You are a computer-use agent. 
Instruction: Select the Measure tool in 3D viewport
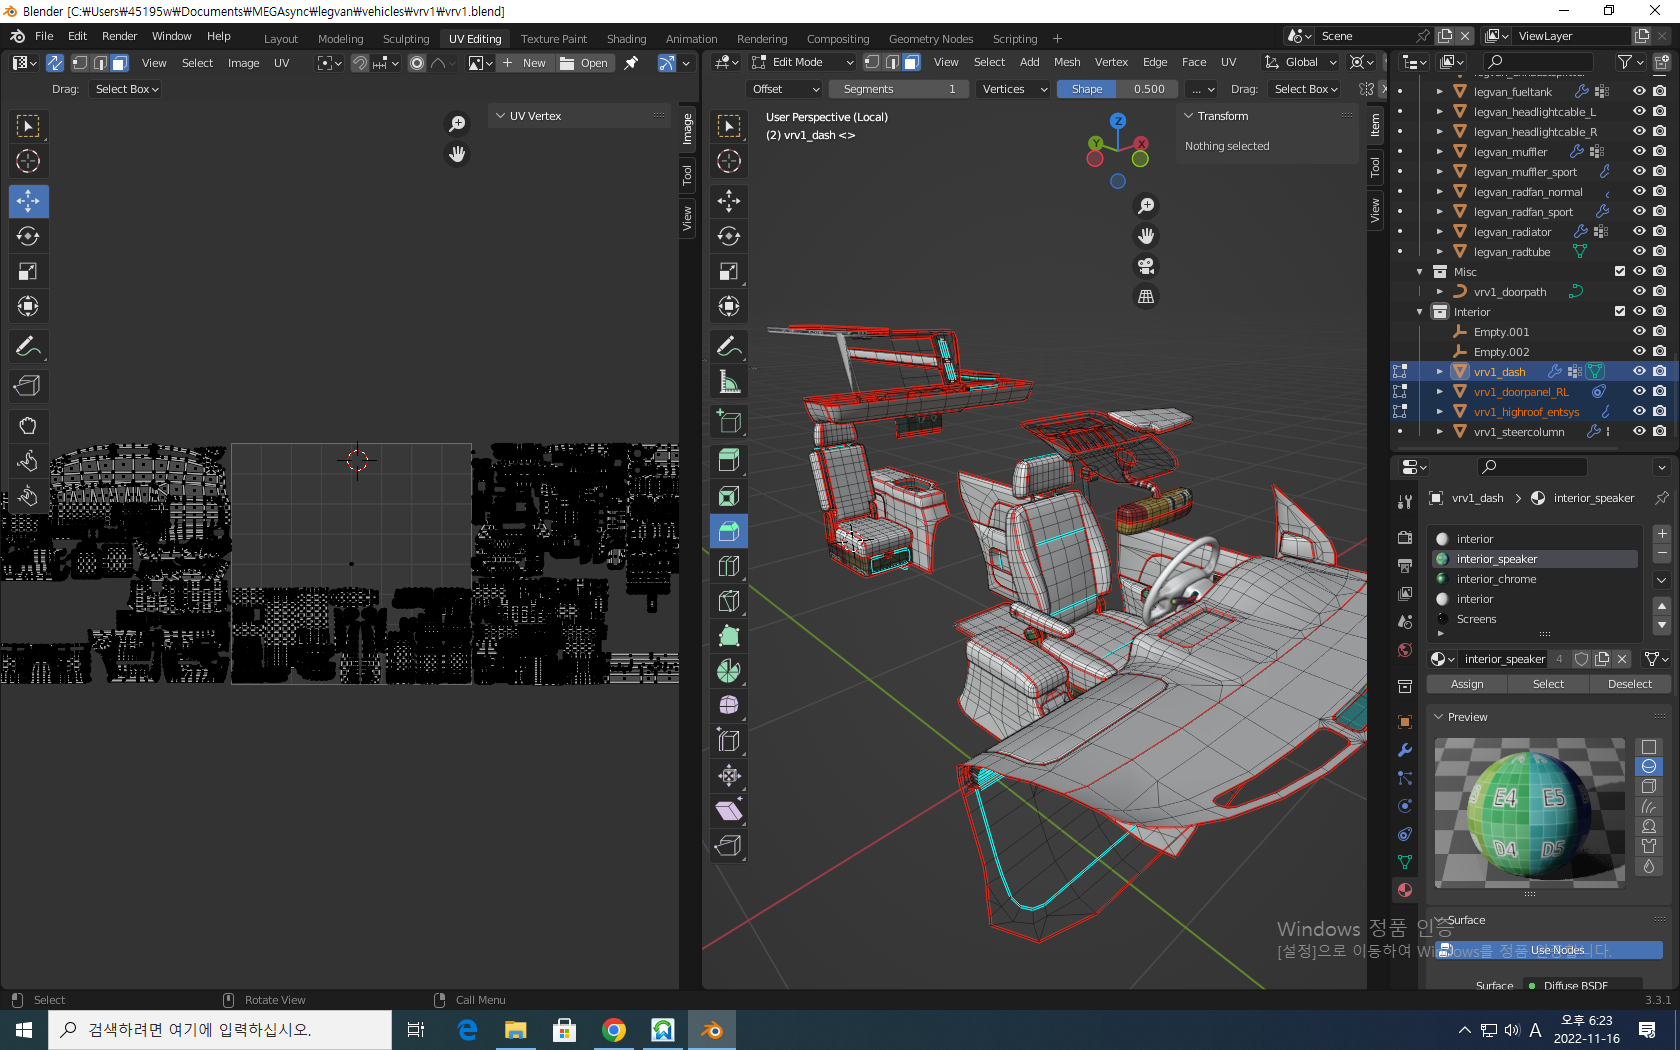pos(729,382)
